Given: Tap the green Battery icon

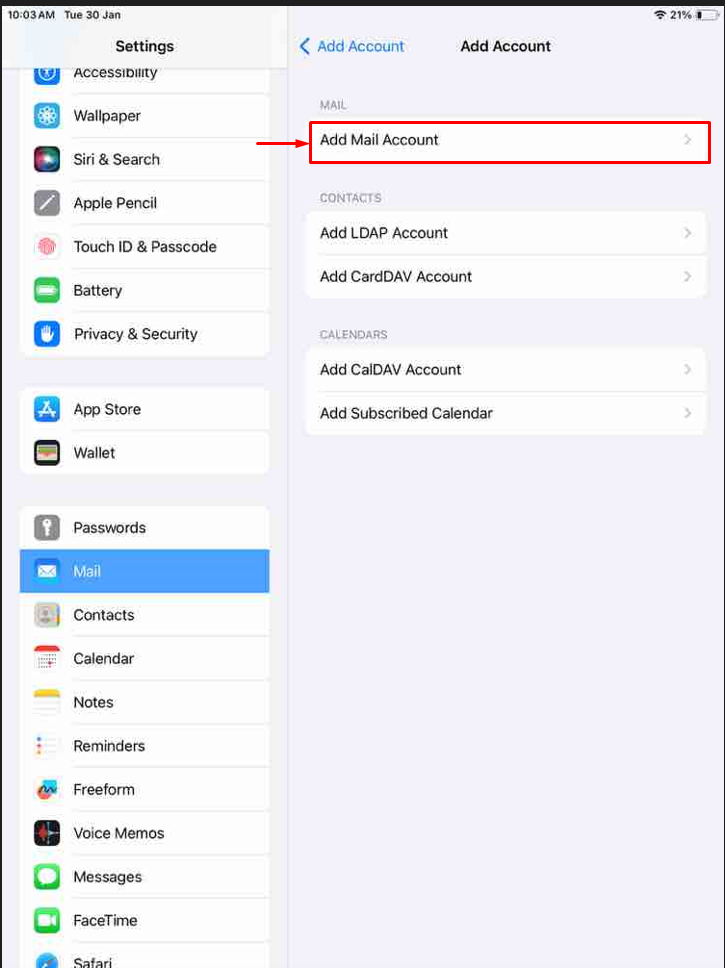Looking at the screenshot, I should point(47,290).
